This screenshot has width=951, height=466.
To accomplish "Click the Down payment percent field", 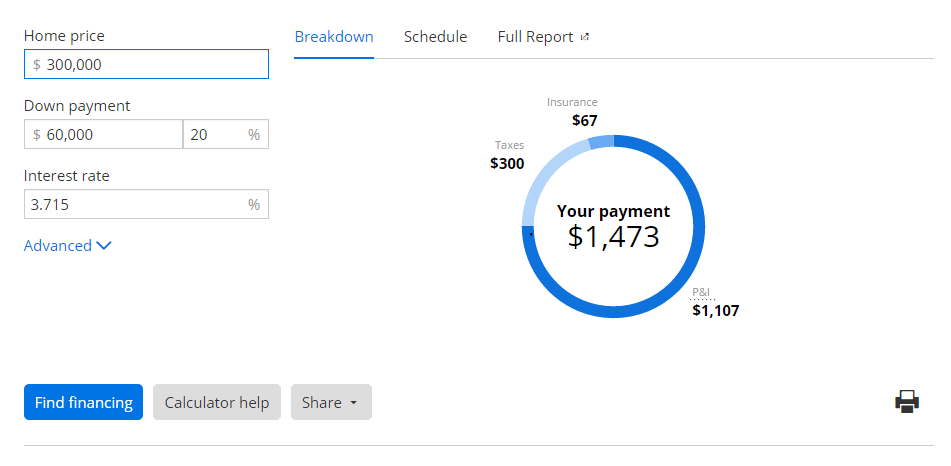I will click(x=226, y=134).
